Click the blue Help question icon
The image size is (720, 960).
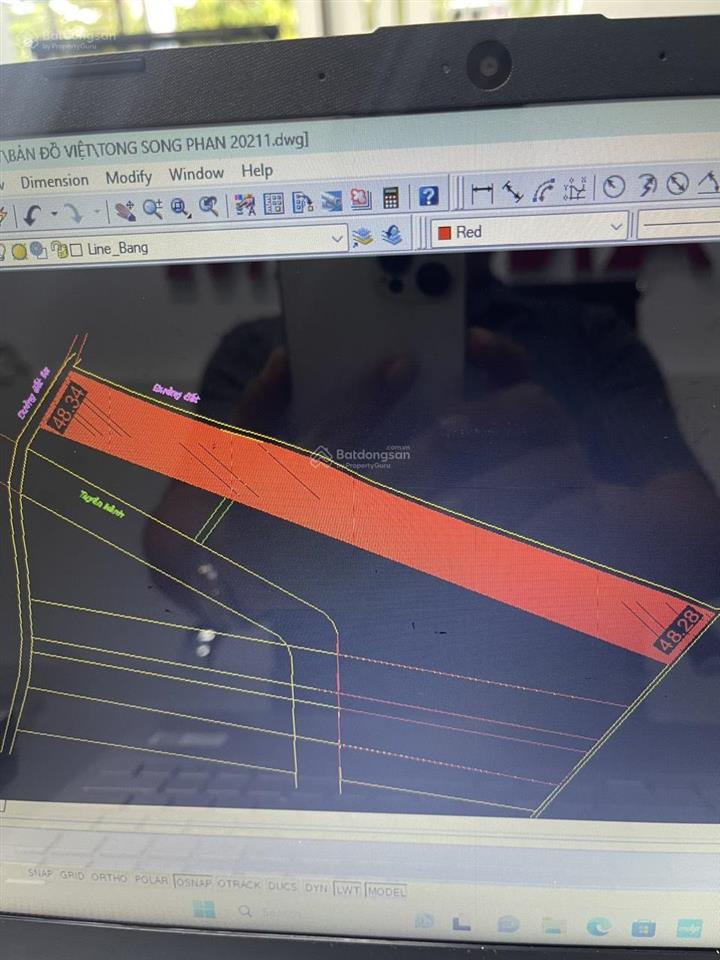(x=429, y=196)
